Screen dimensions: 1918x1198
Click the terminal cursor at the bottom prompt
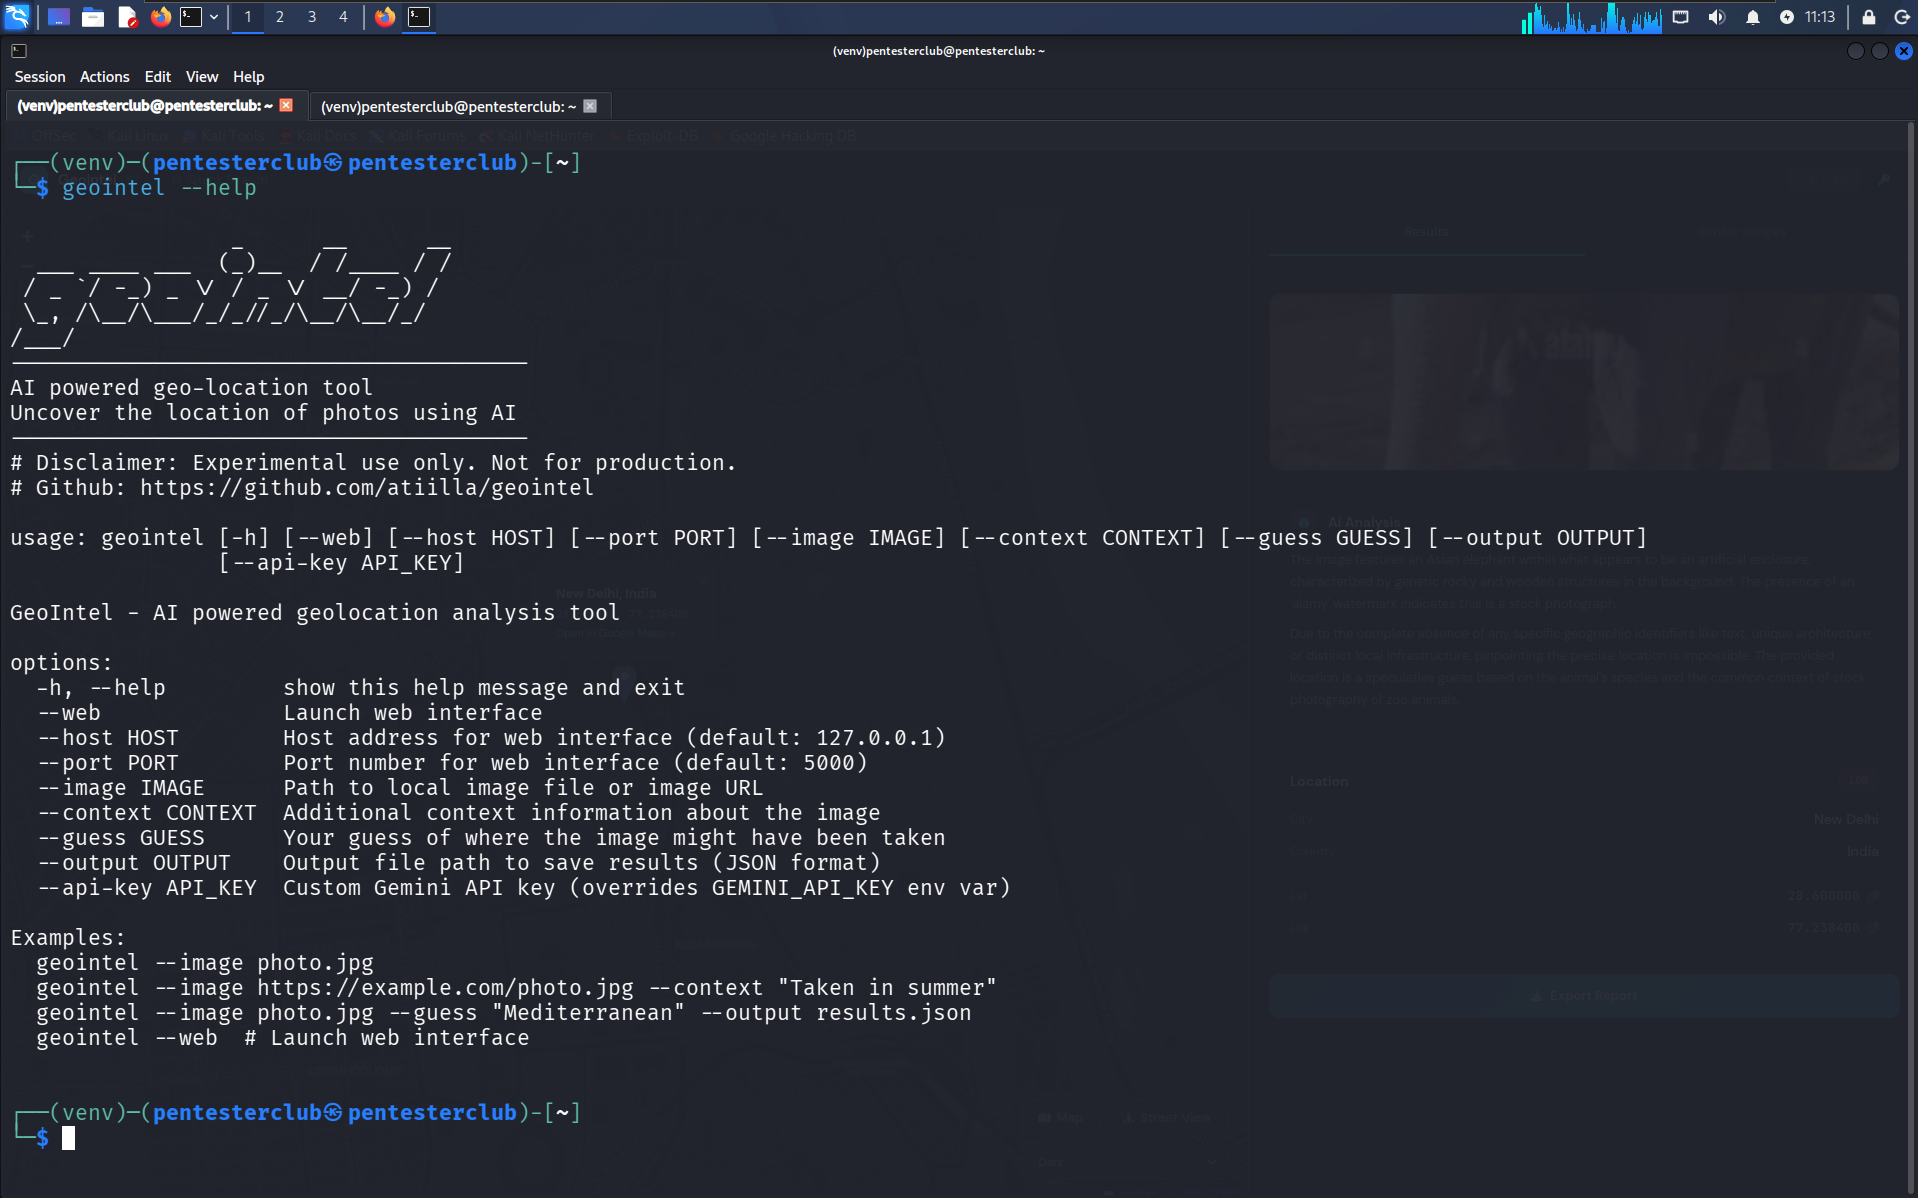click(68, 1138)
